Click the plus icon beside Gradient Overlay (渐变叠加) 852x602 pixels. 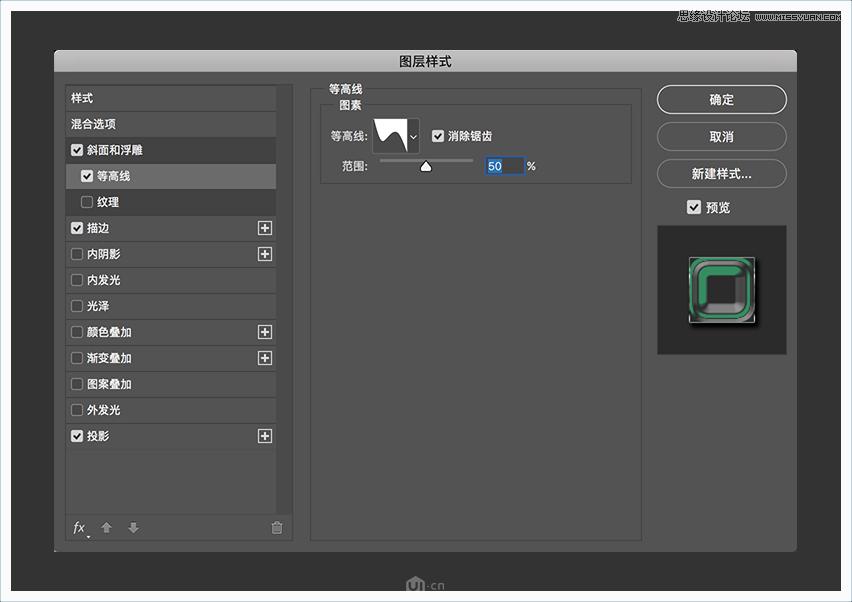265,358
